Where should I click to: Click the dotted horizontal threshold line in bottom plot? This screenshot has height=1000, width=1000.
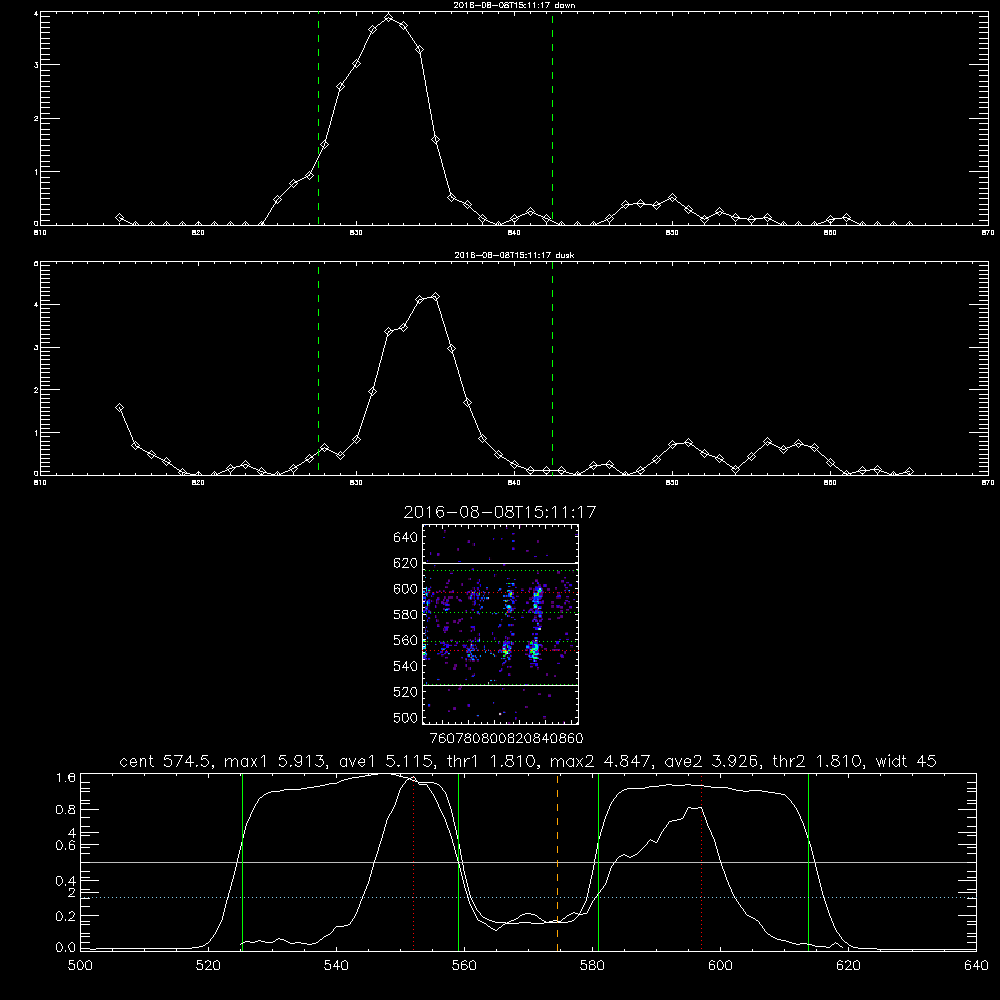[528, 897]
